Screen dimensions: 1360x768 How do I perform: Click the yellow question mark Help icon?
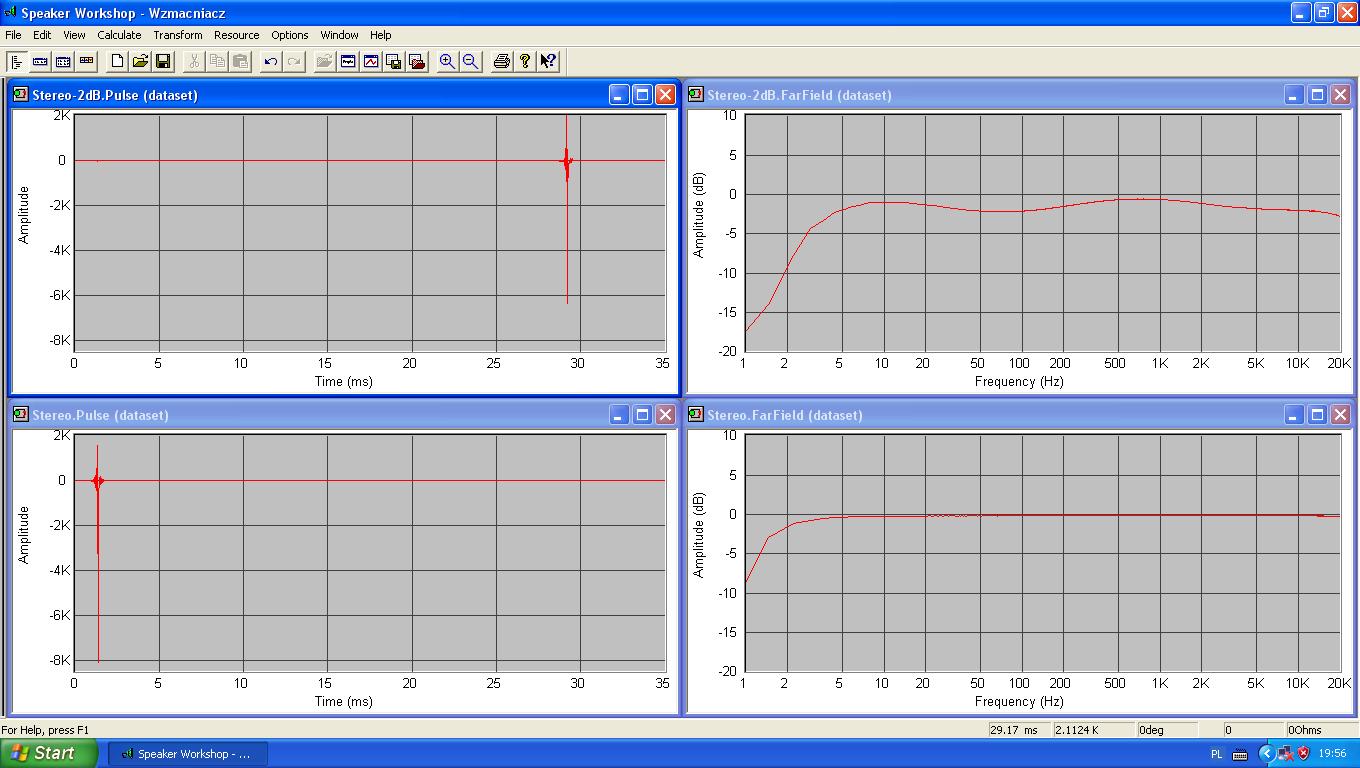click(x=525, y=61)
